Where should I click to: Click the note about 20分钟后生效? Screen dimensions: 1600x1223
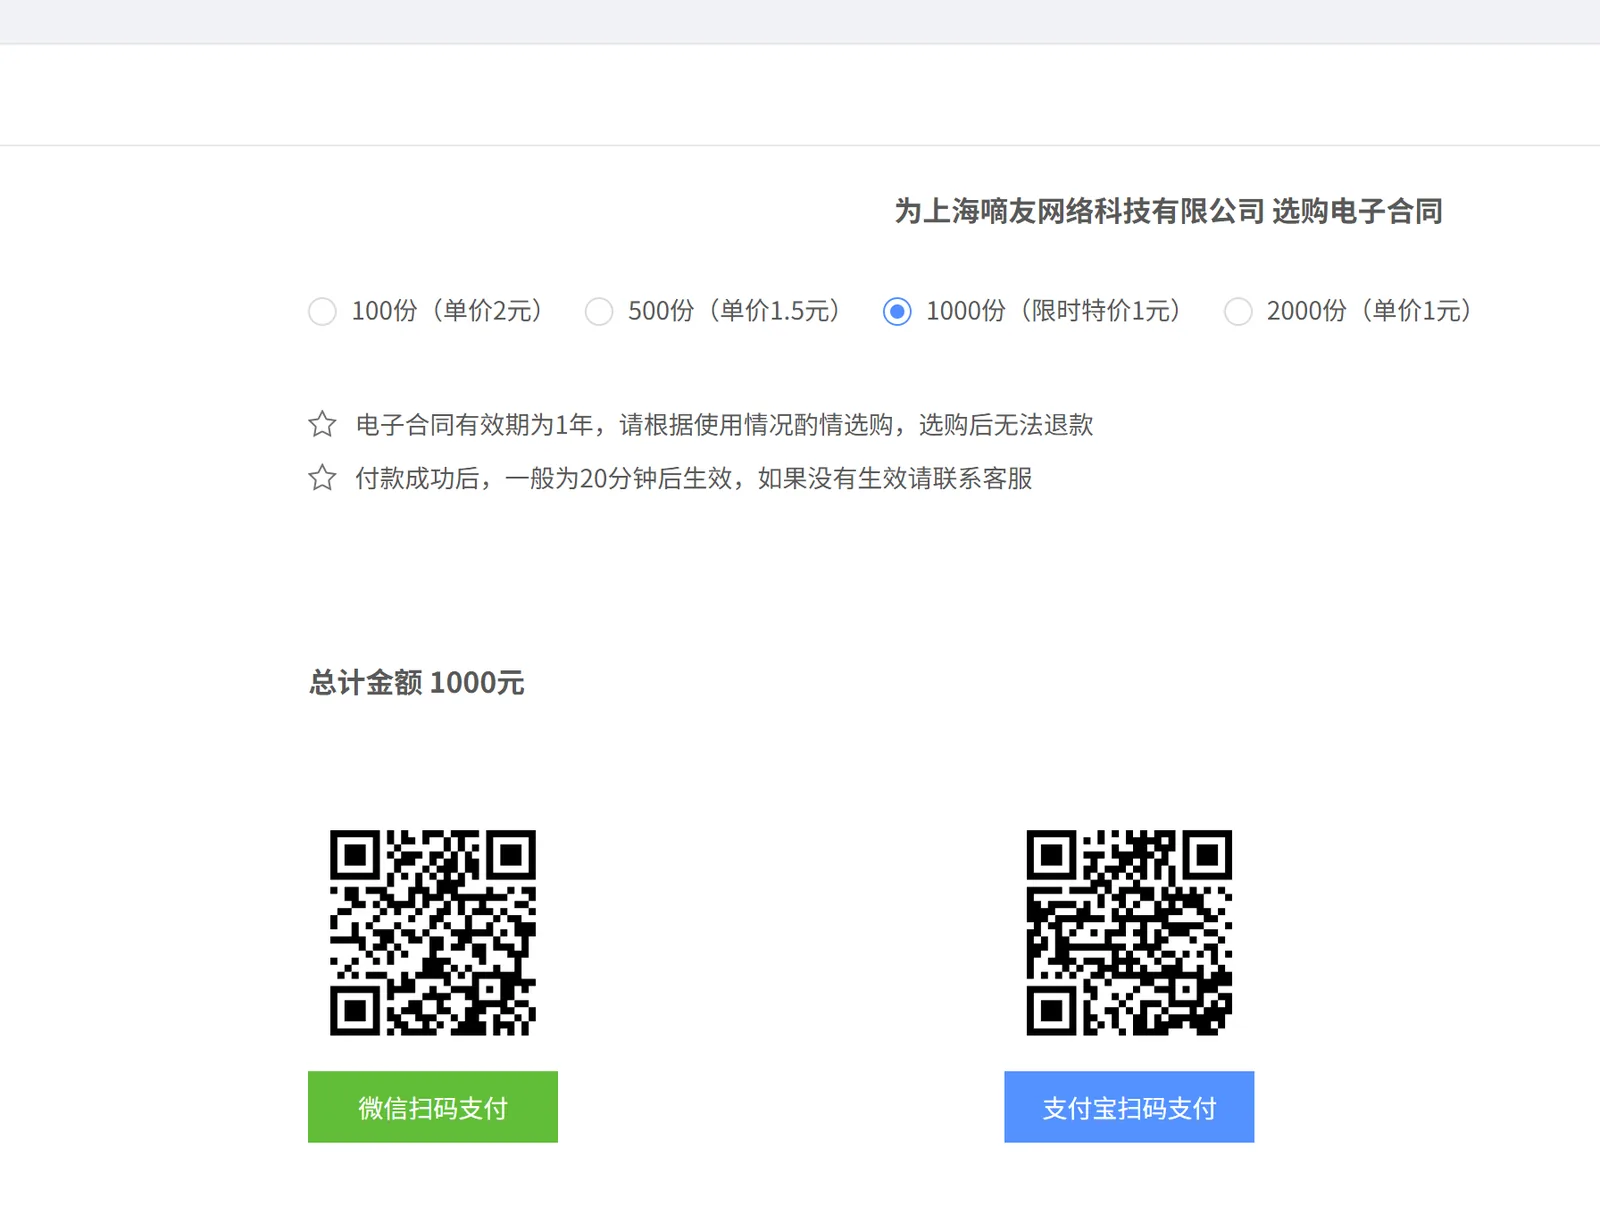pyautogui.click(x=694, y=478)
